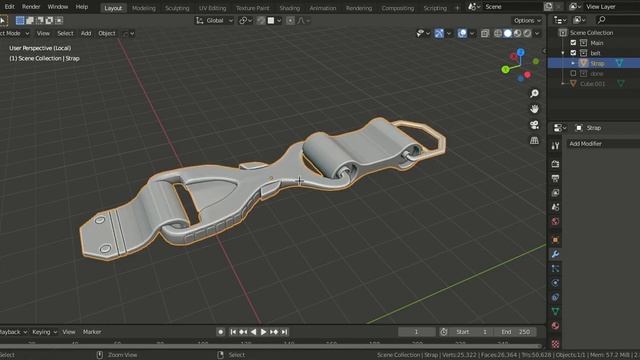This screenshot has width=640, height=360.
Task: Play the animation forward
Action: (263, 332)
